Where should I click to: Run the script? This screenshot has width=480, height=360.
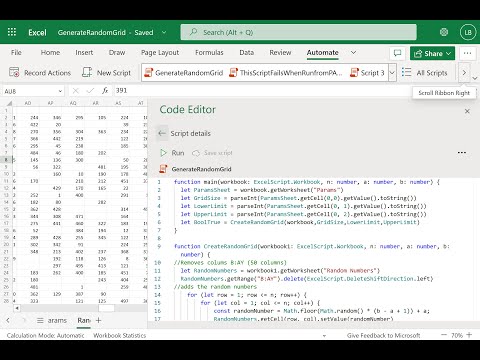(172, 153)
